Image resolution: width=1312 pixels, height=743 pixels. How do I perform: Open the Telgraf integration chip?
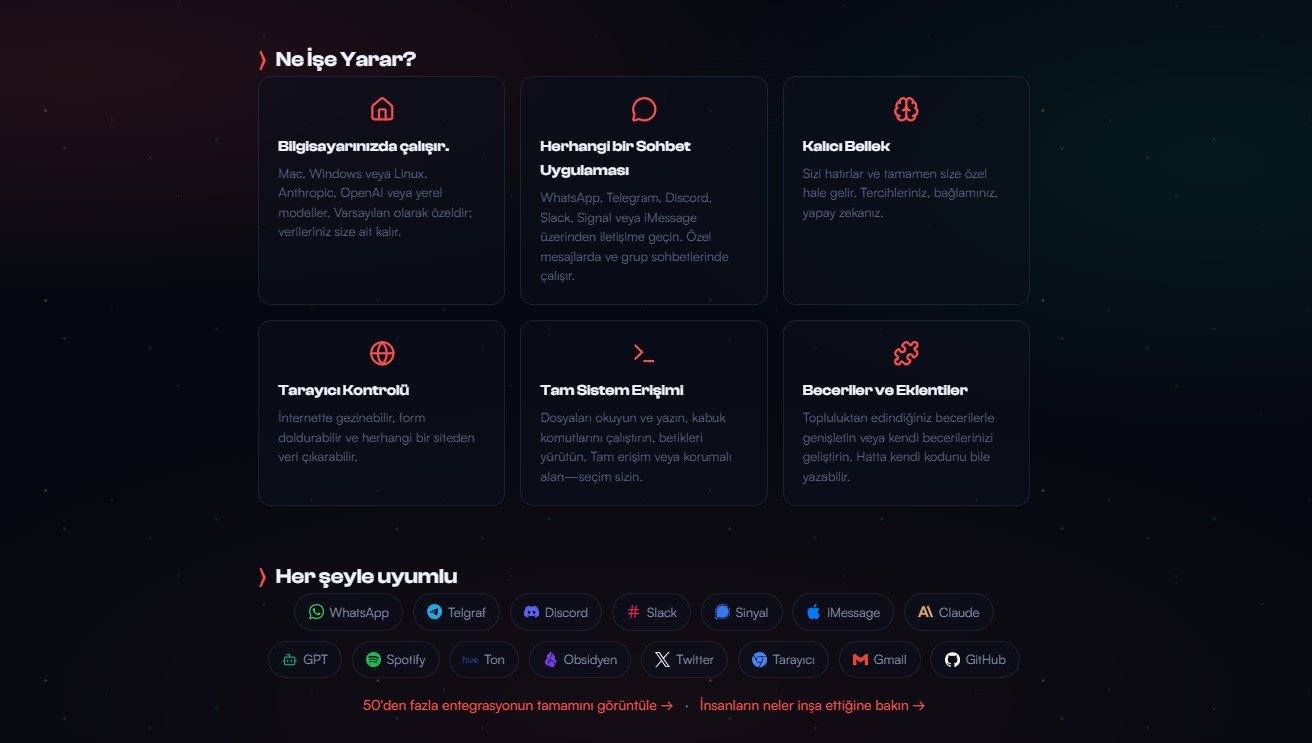(x=455, y=612)
